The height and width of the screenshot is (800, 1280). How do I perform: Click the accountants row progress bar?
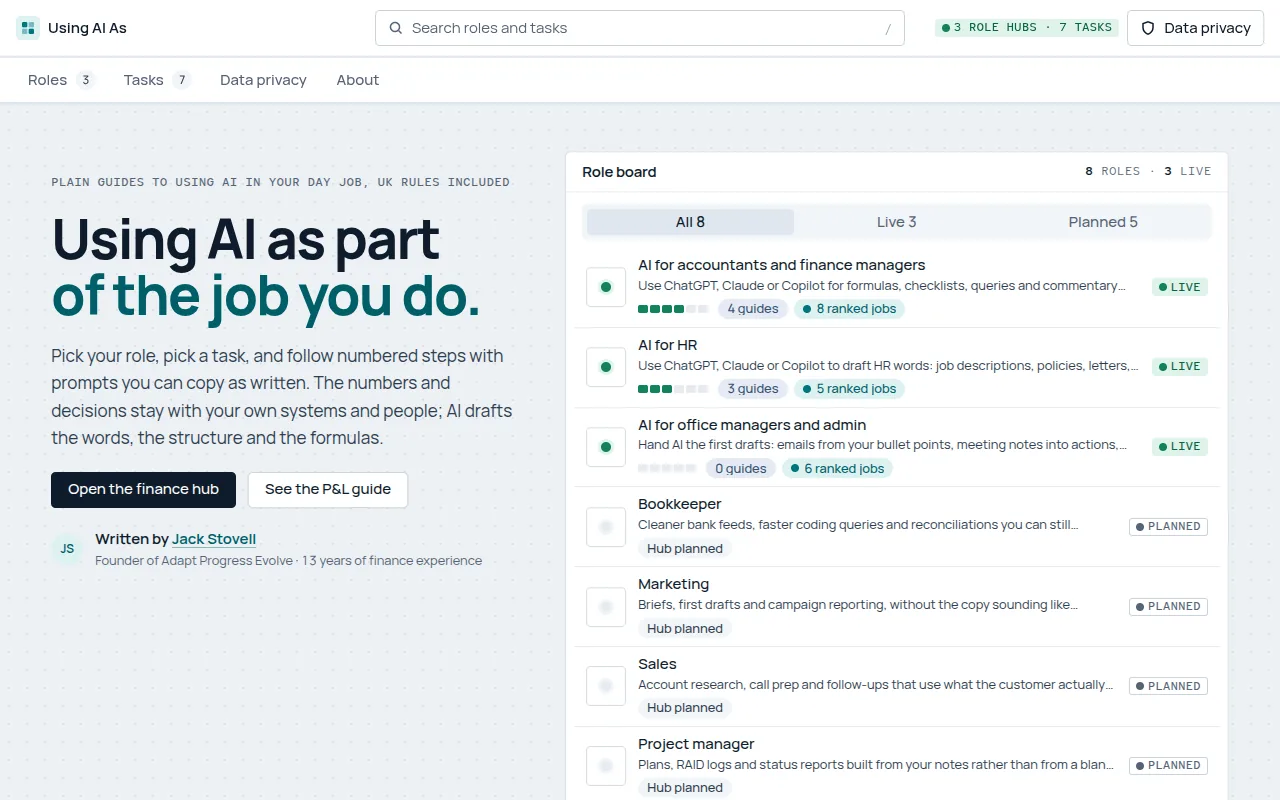click(673, 309)
